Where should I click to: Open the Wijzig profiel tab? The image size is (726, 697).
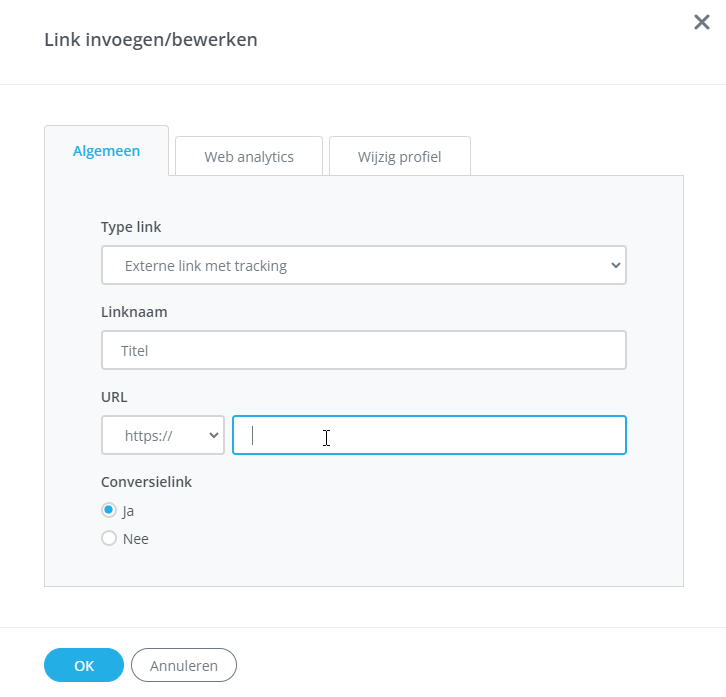400,157
